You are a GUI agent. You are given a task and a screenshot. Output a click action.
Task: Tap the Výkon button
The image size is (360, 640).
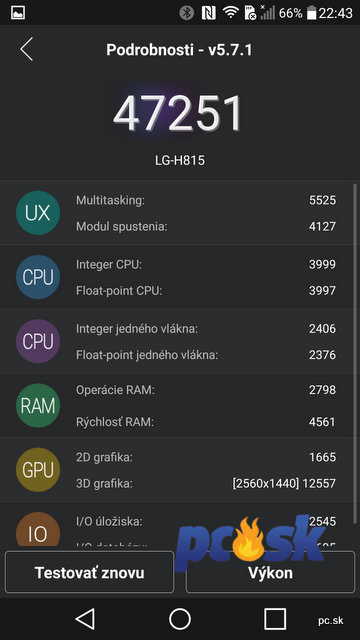coord(270,572)
